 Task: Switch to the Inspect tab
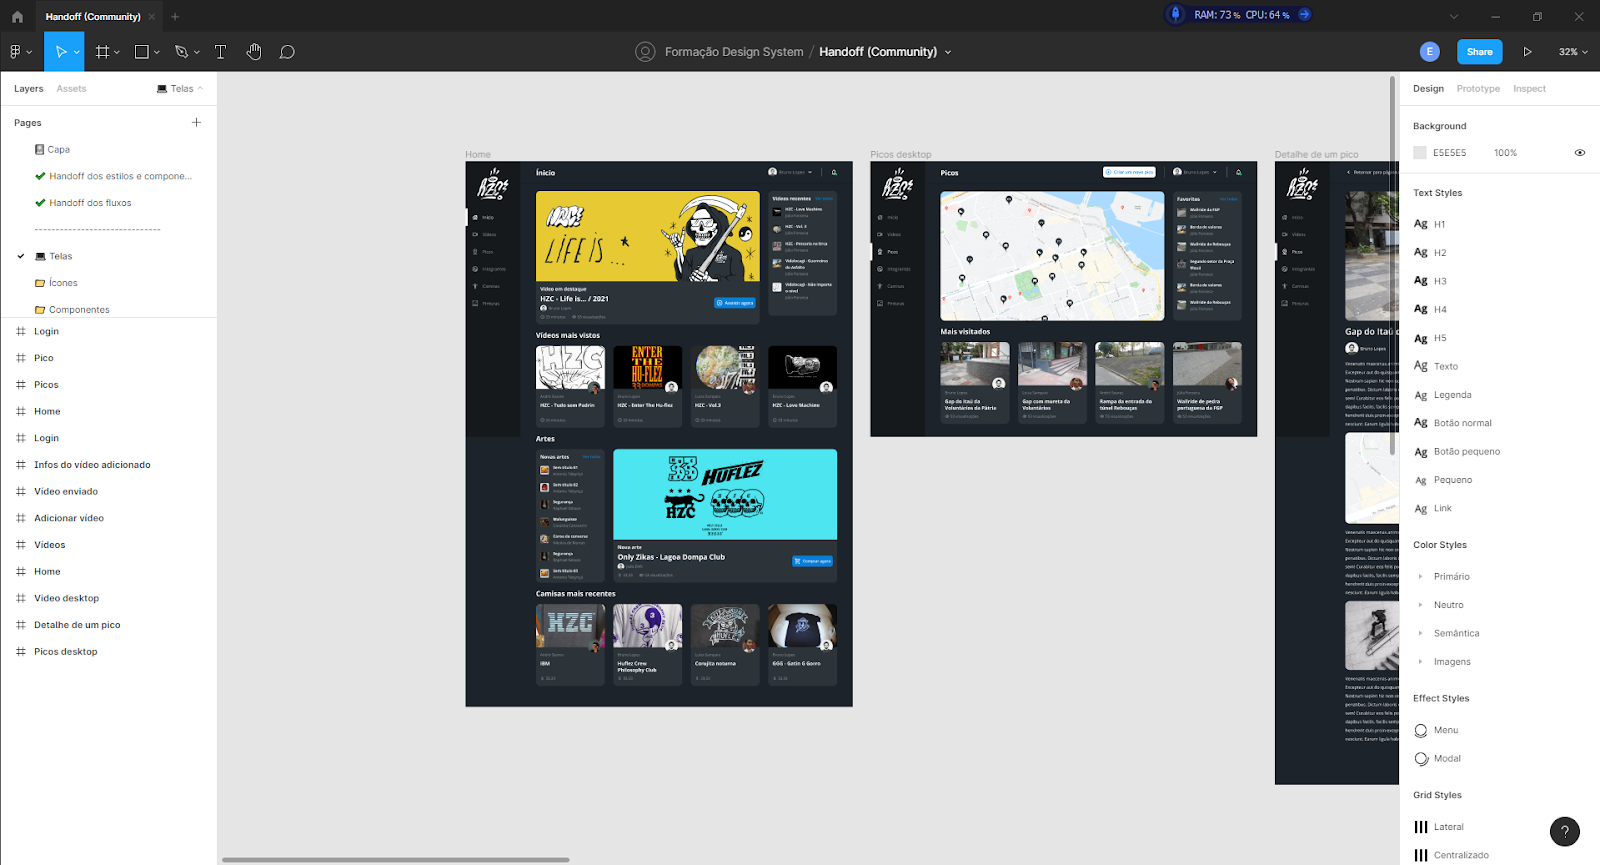[x=1529, y=89]
